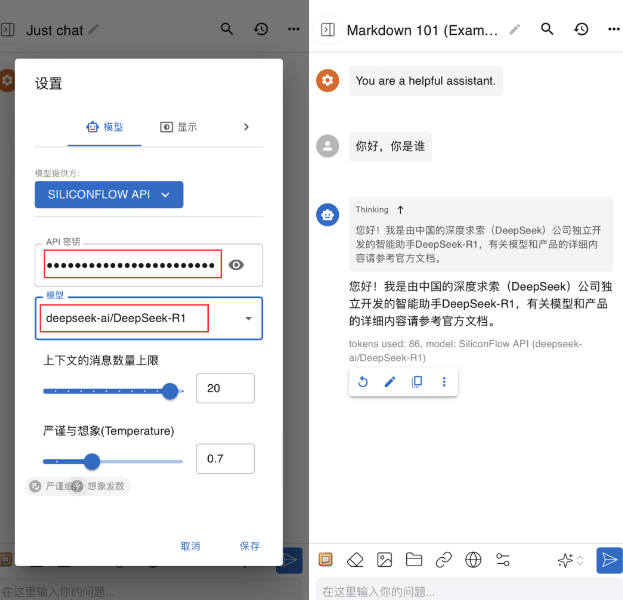Click the tokens used: 86 info text

pyautogui.click(x=465, y=351)
